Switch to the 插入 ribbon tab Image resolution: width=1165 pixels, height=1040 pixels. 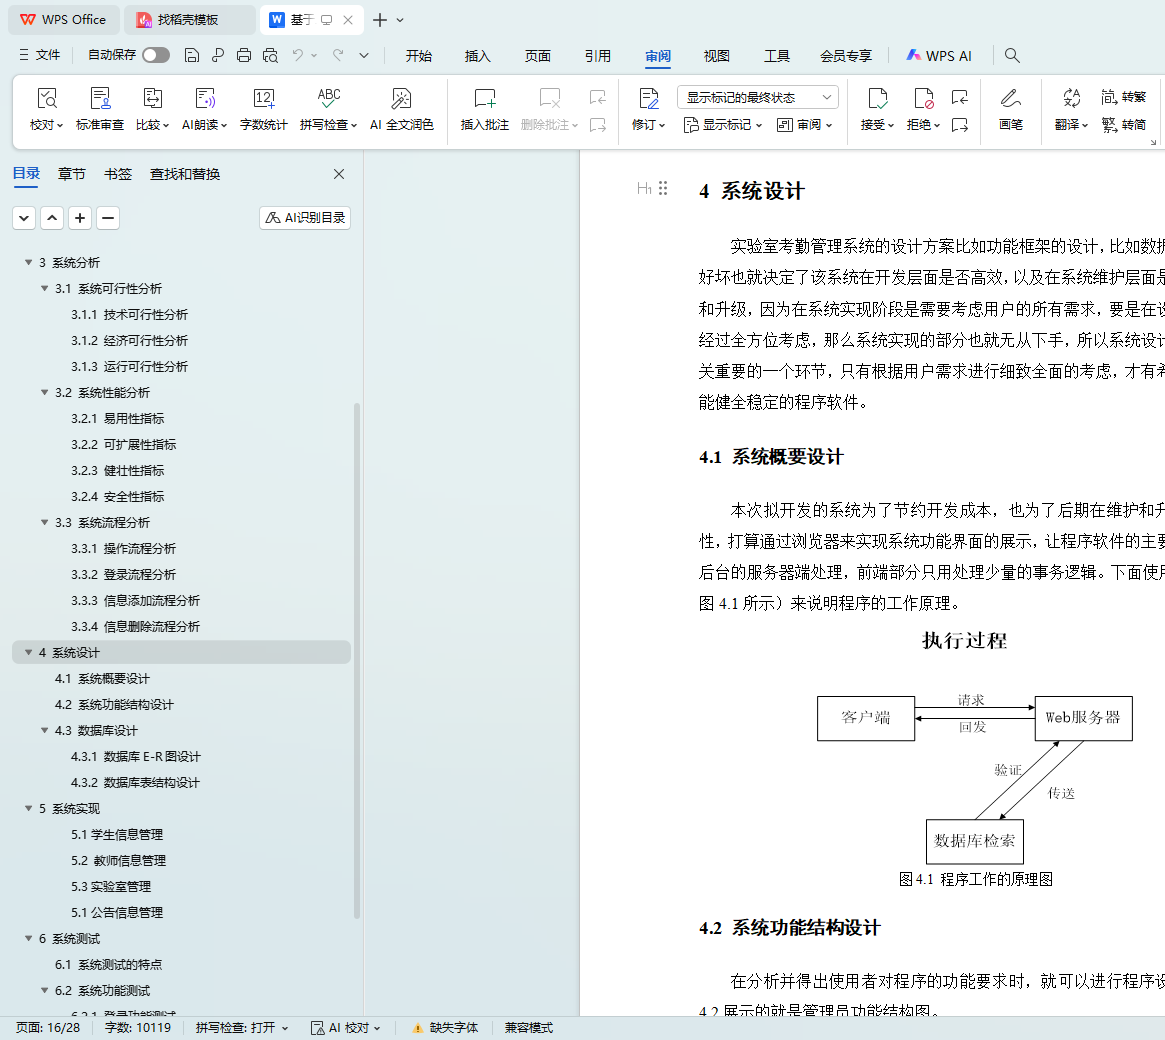[x=478, y=56]
